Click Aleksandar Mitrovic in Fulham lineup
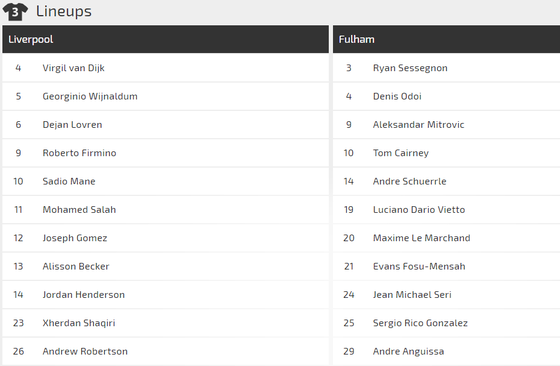This screenshot has height=366, width=560. (x=419, y=125)
